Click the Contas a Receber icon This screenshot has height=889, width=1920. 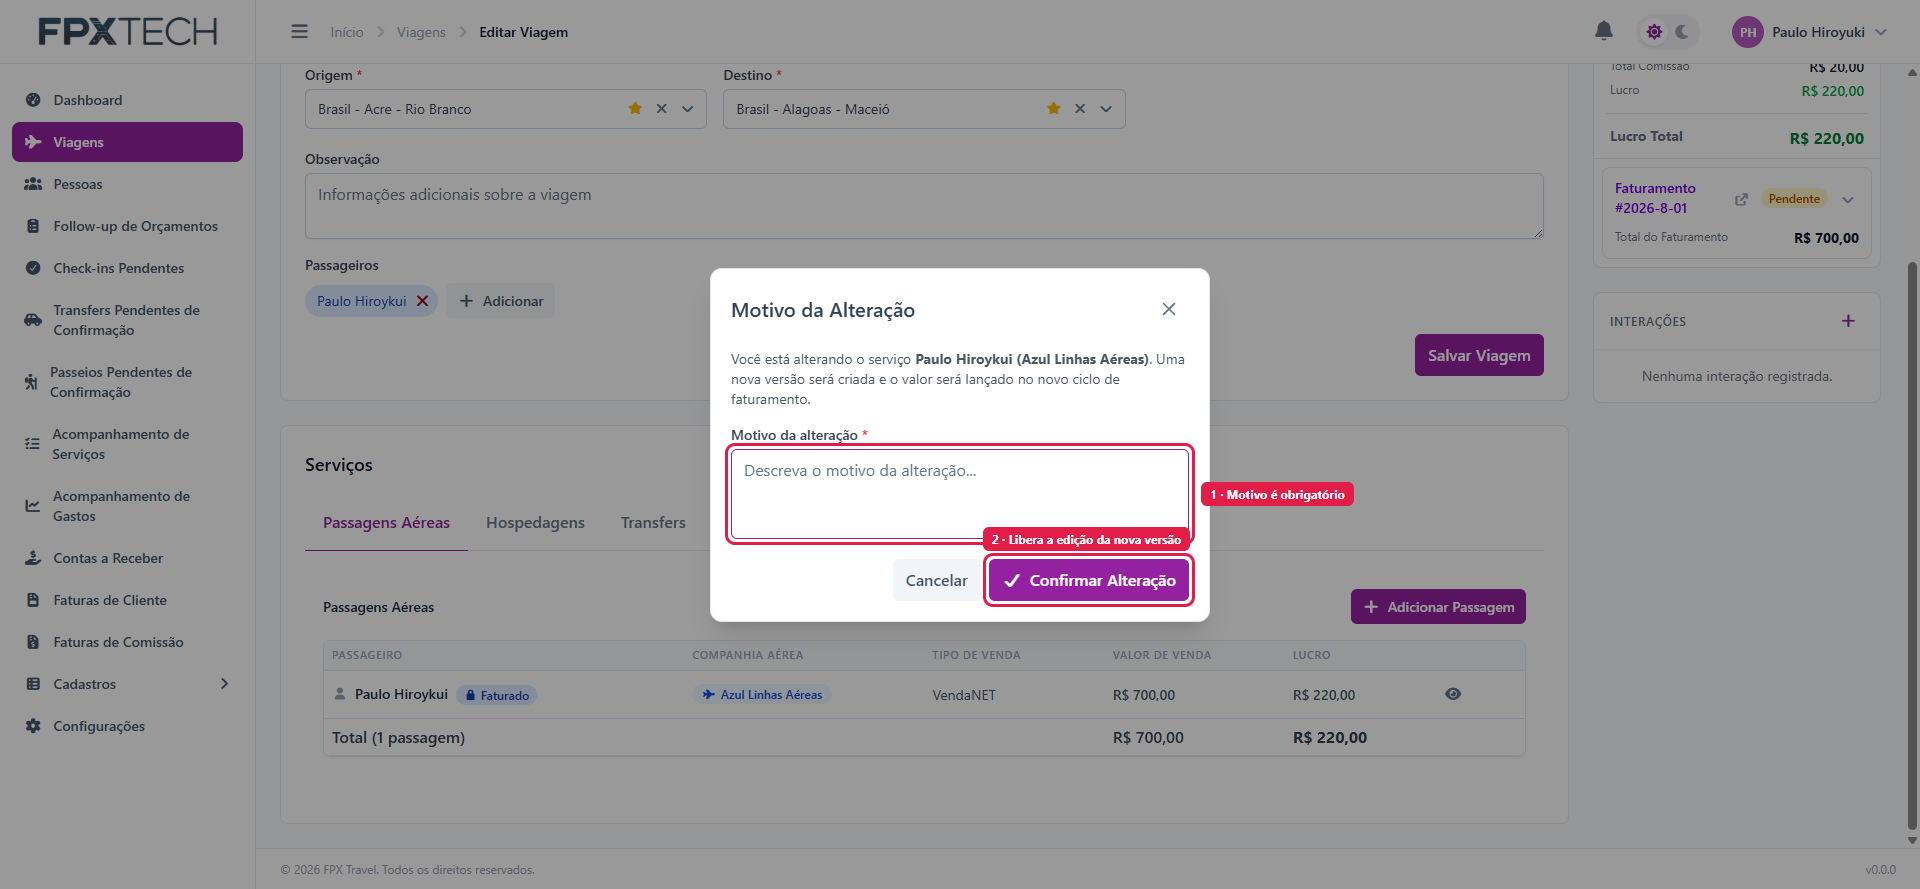(x=33, y=558)
